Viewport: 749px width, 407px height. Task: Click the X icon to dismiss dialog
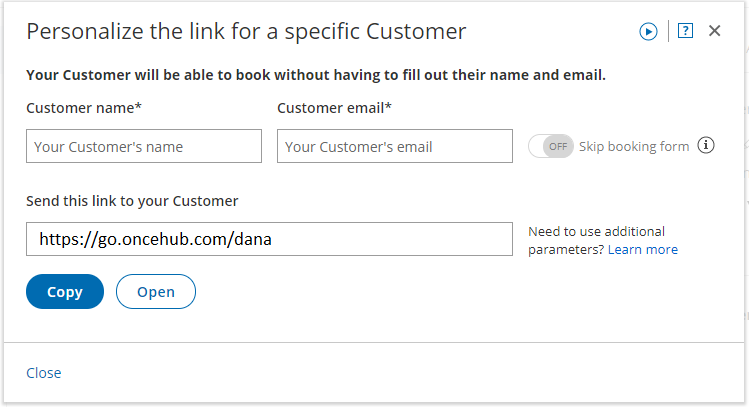[x=714, y=31]
